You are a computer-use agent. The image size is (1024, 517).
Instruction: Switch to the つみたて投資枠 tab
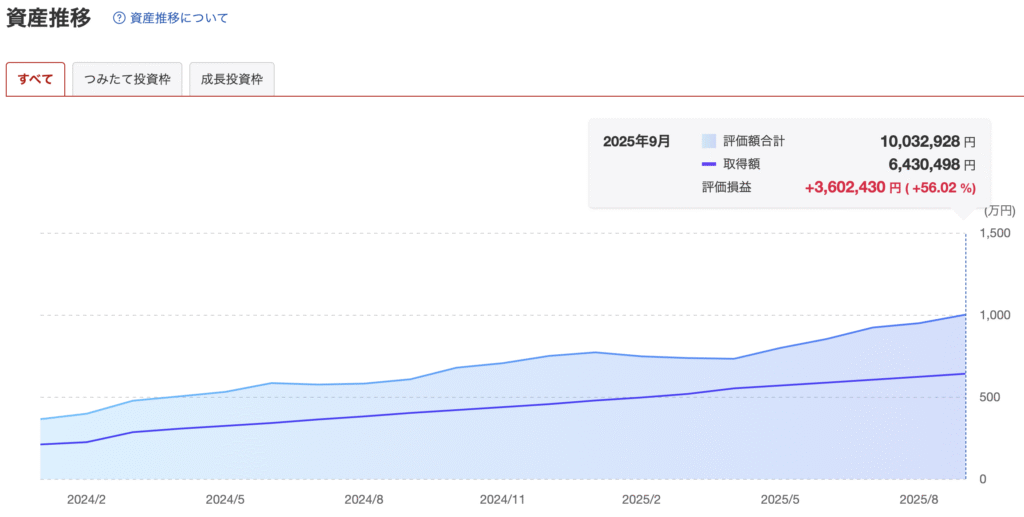click(127, 79)
